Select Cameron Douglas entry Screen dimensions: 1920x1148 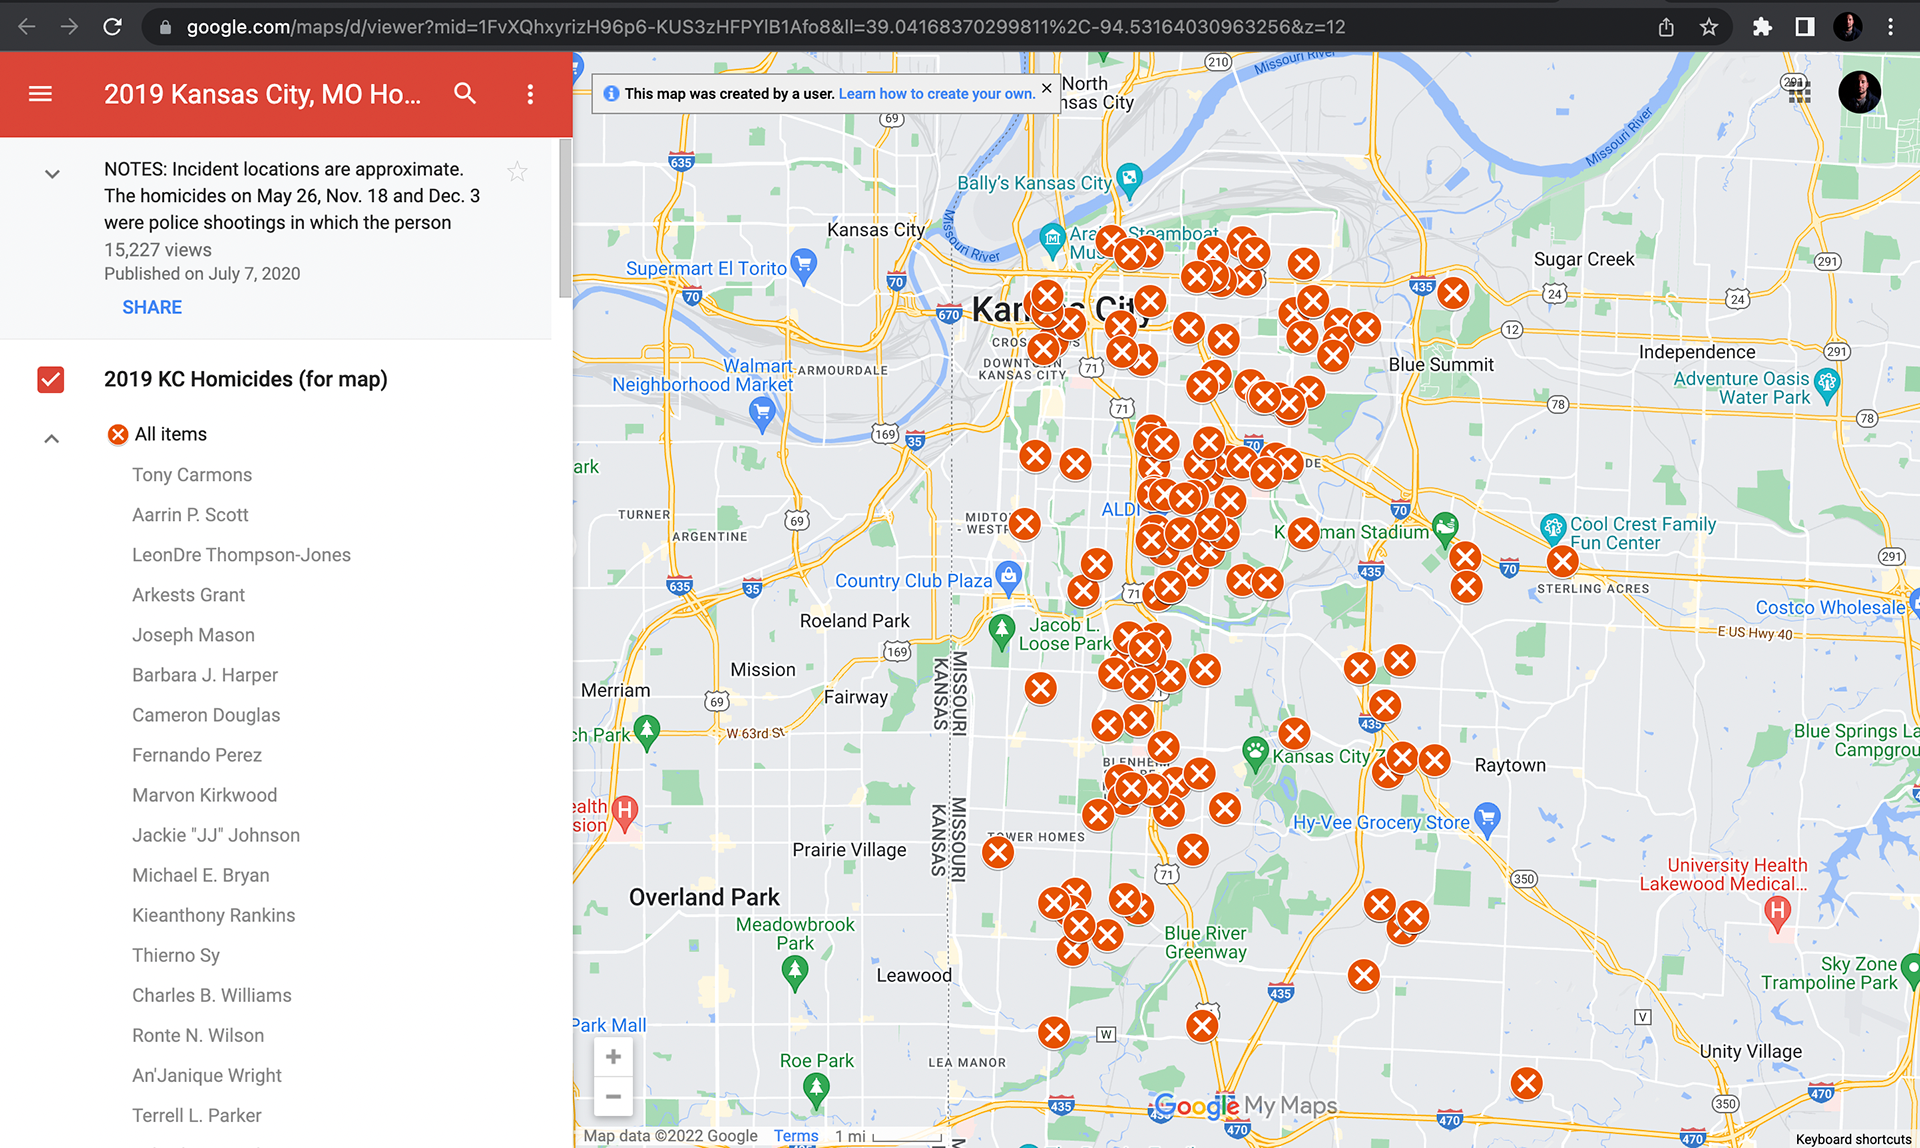(206, 715)
